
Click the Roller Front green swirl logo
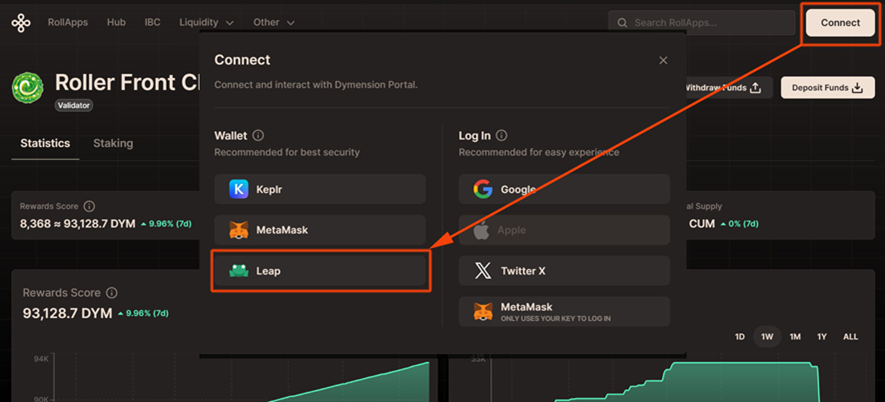click(x=27, y=86)
